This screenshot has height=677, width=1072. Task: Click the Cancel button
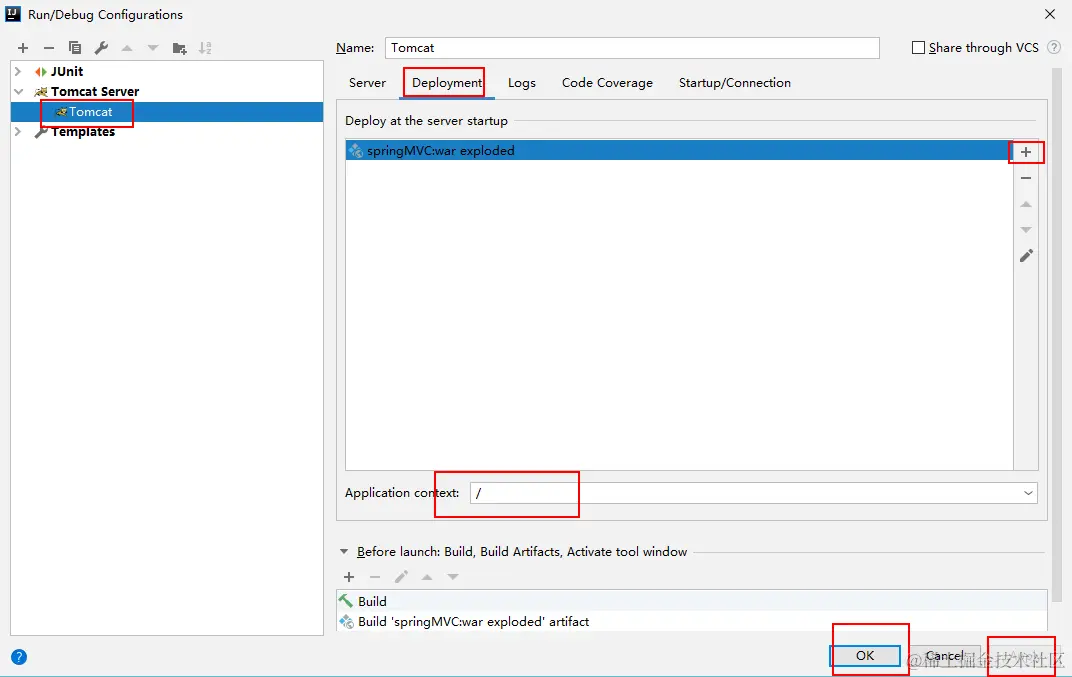click(944, 655)
